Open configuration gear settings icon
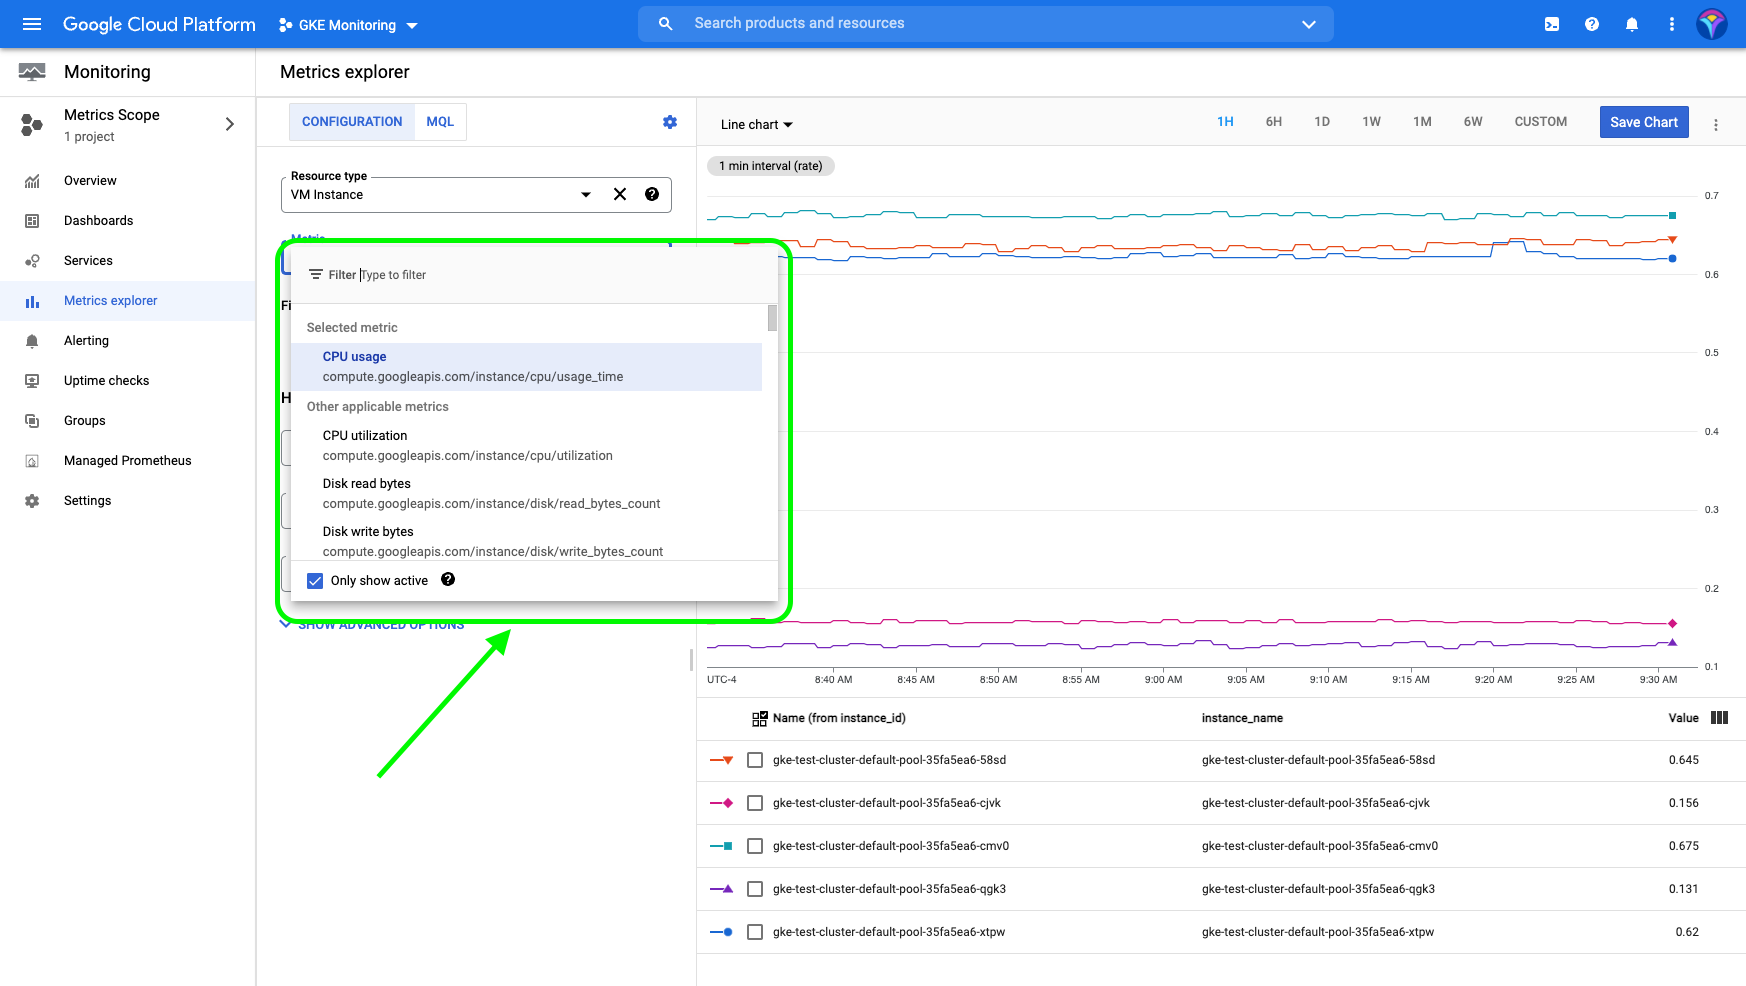1746x986 pixels. click(x=670, y=122)
